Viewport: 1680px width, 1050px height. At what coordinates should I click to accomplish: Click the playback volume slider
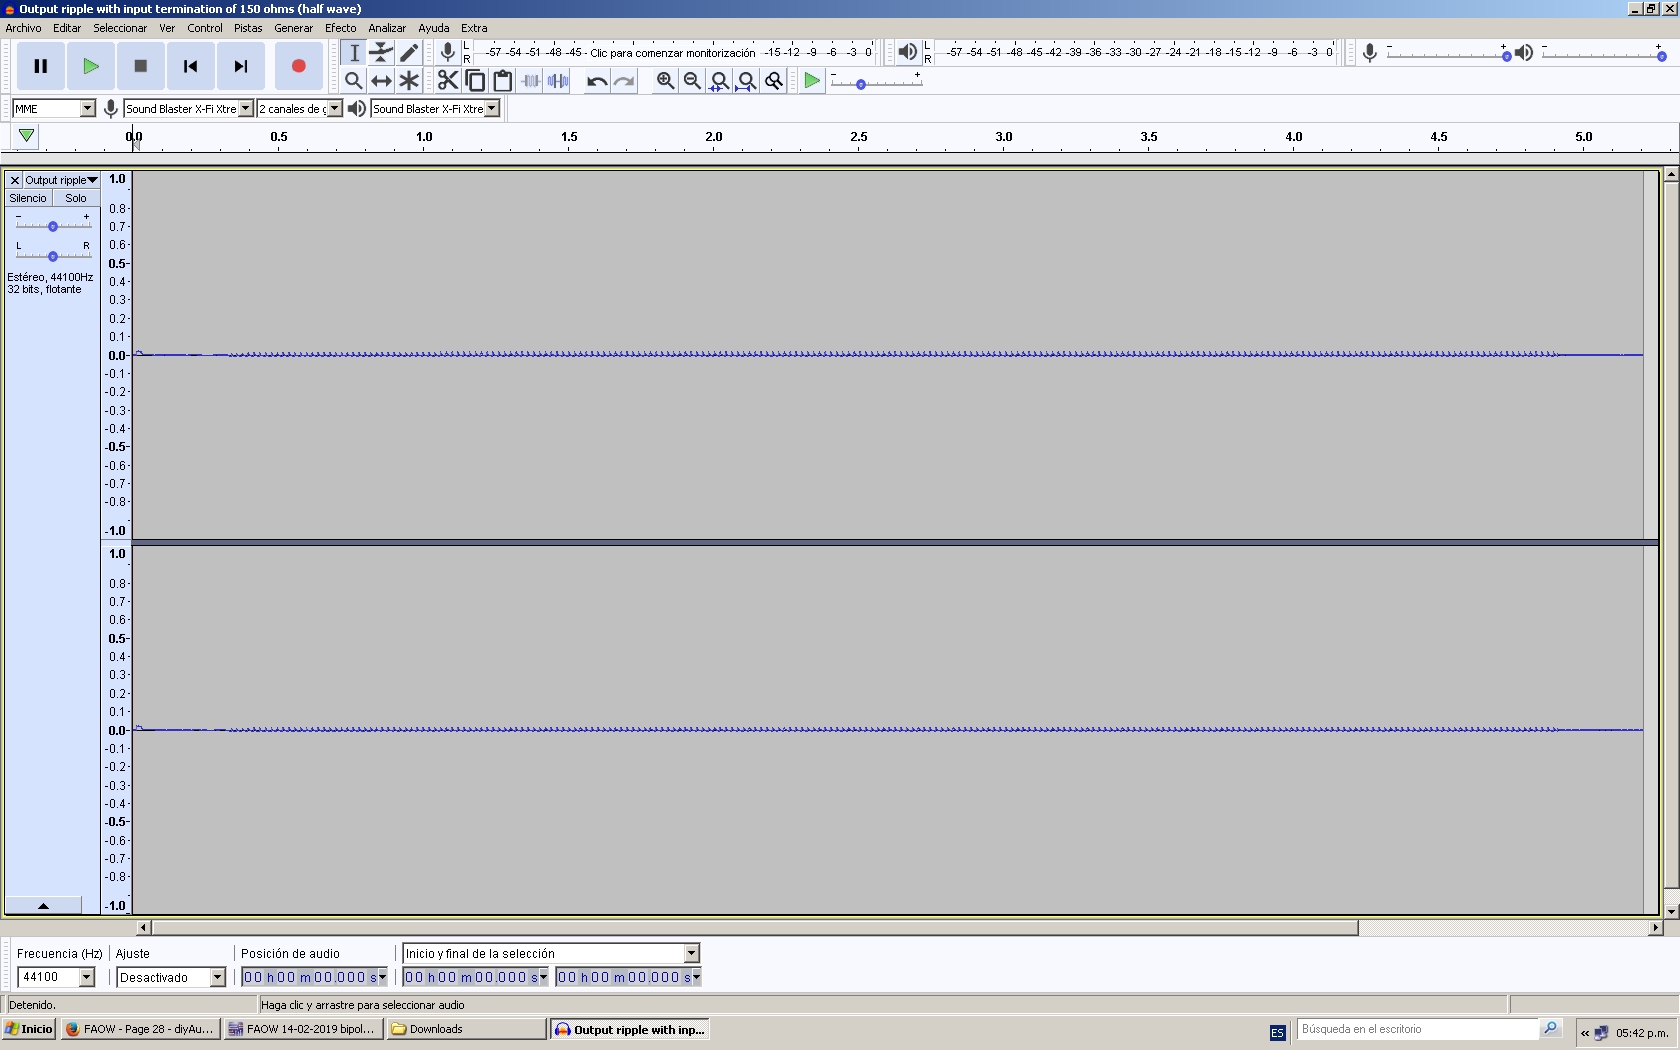coord(1603,55)
